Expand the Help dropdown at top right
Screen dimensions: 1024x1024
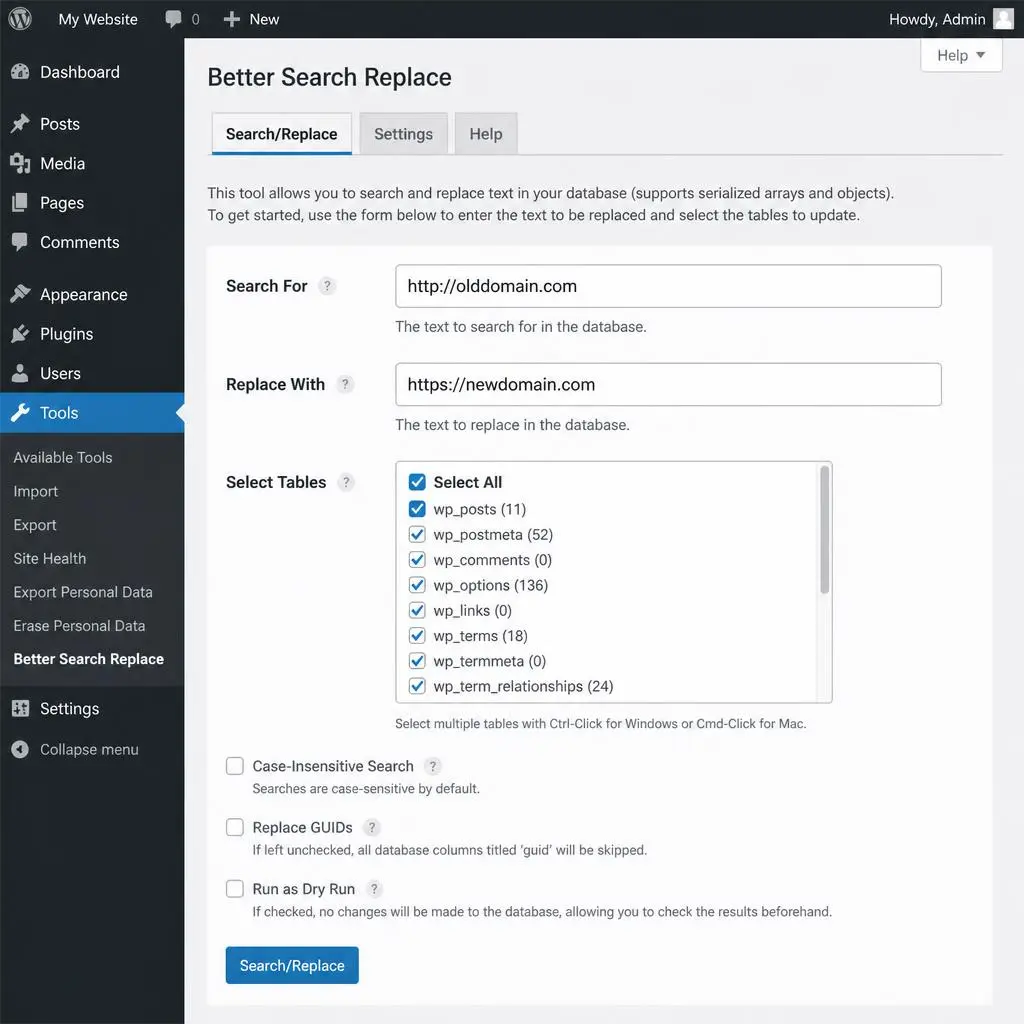pyautogui.click(x=961, y=56)
